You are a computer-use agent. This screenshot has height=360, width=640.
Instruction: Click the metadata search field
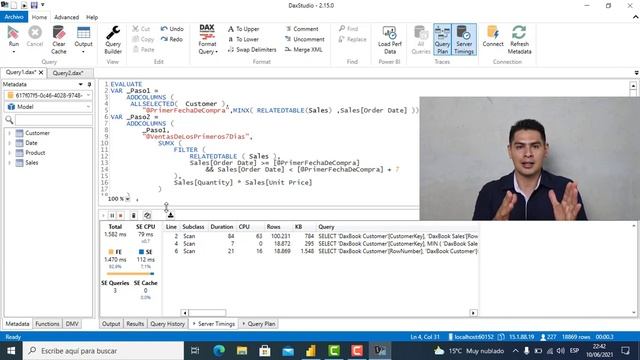[x=53, y=120]
